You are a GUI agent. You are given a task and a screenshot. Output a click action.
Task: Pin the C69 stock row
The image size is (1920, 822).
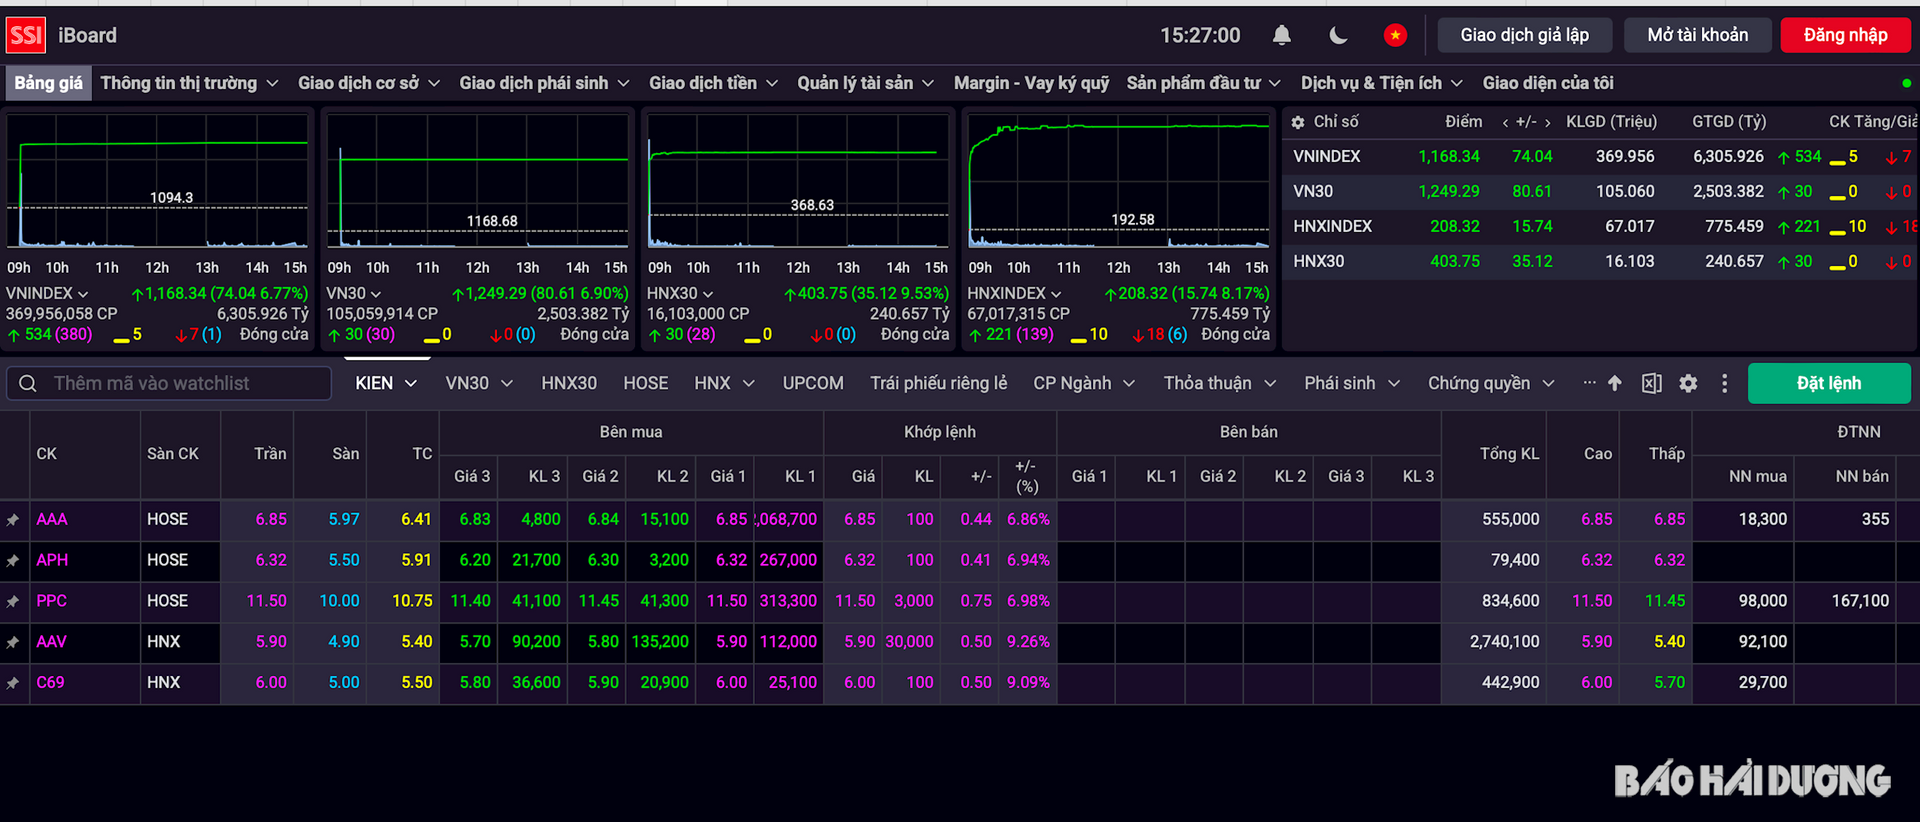13,683
